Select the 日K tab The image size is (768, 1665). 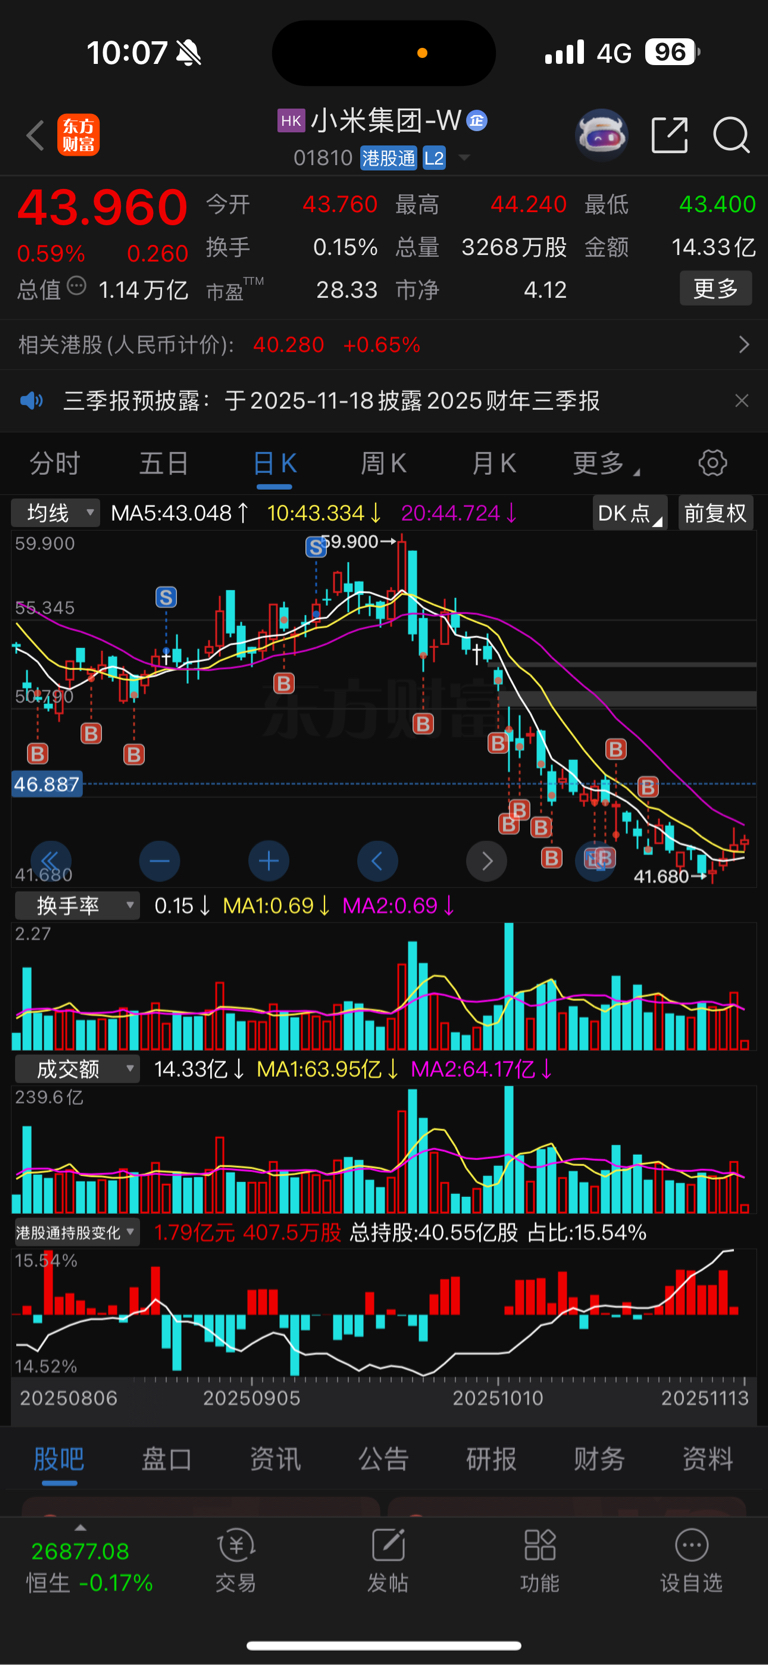coord(274,463)
